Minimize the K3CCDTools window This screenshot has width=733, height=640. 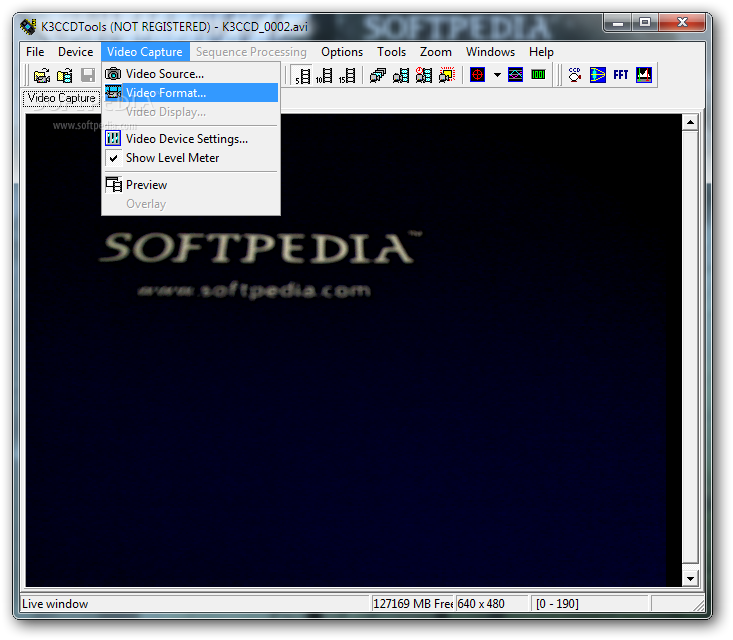click(x=618, y=22)
